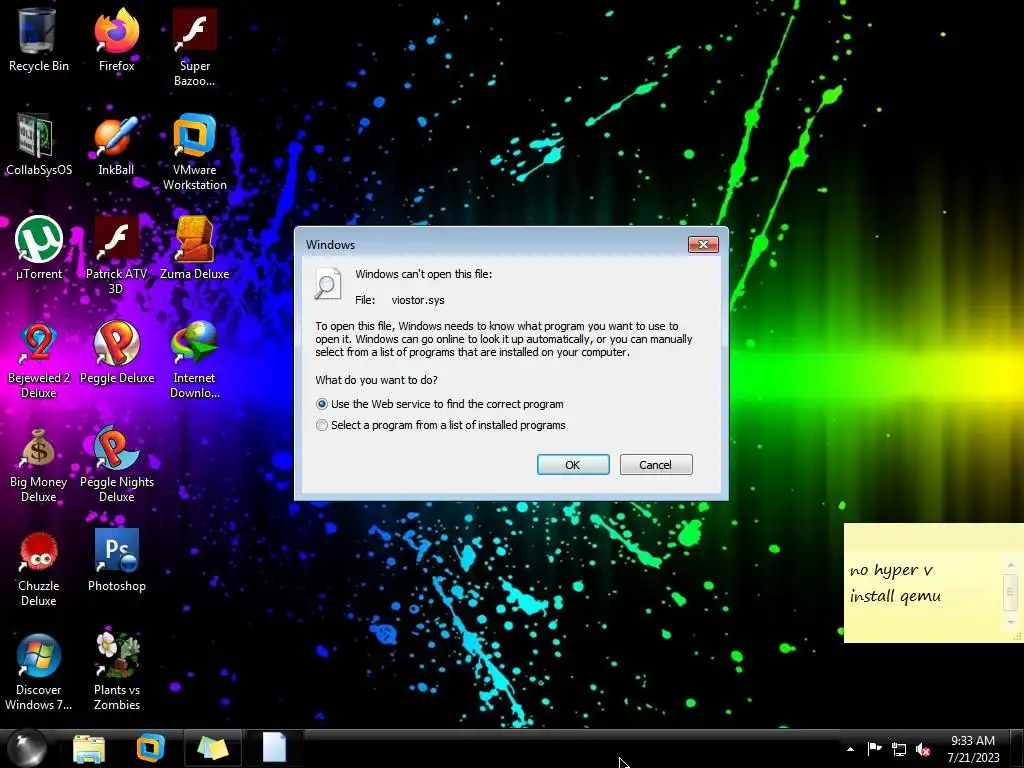Show hidden tray icons arrow
The image size is (1024, 768).
[x=850, y=749]
